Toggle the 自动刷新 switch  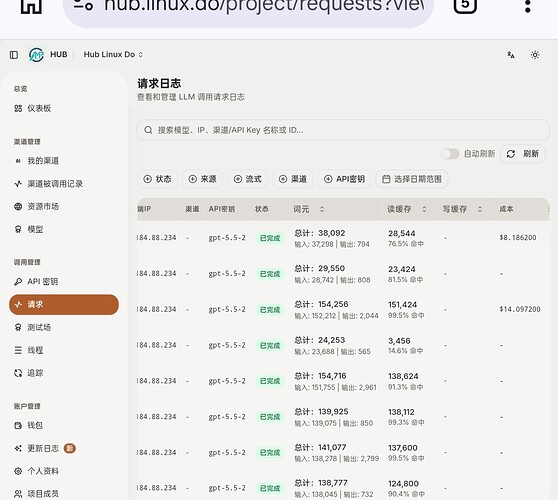pos(450,154)
